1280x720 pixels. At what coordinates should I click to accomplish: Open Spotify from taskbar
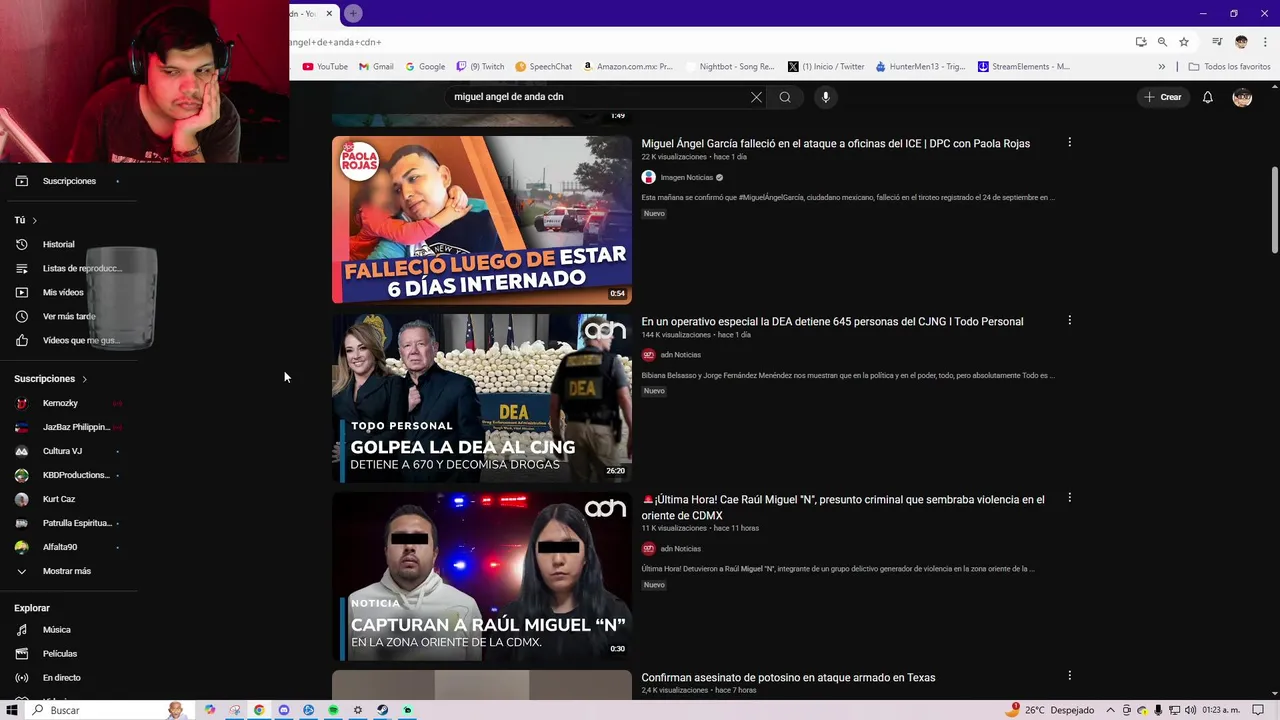click(x=333, y=710)
